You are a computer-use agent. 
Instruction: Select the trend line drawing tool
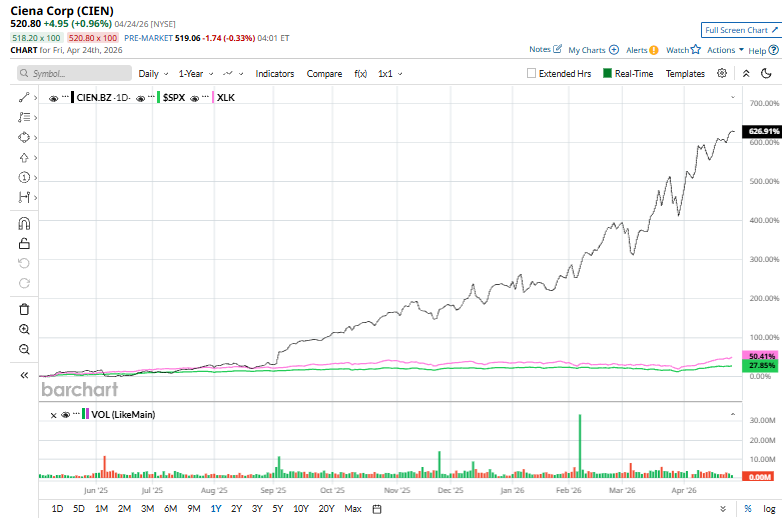[23, 97]
